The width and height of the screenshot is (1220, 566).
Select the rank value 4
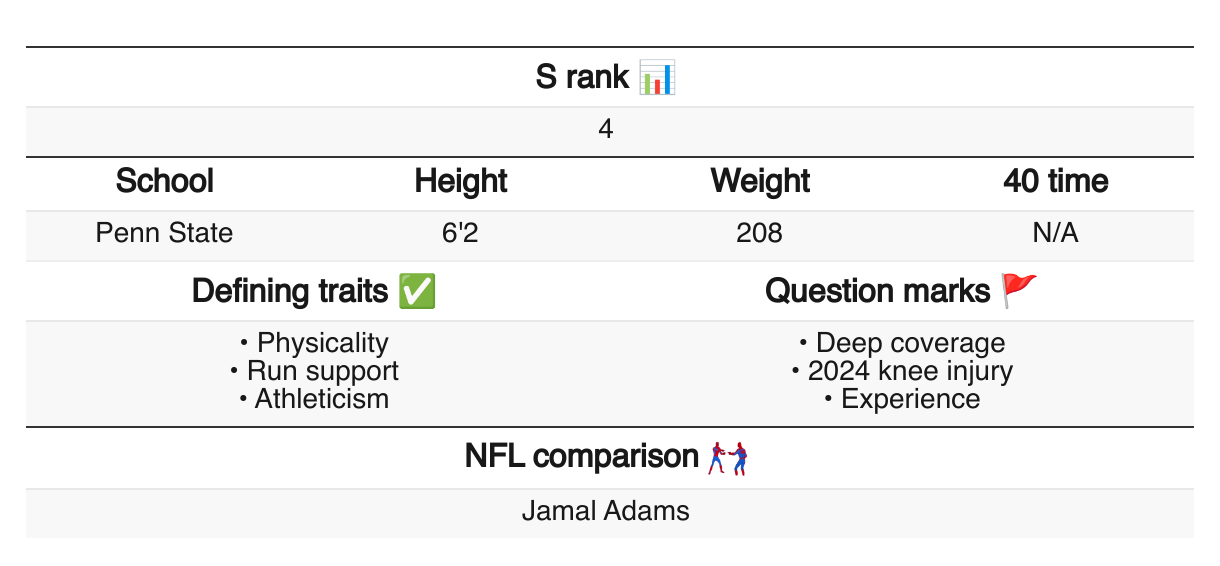[606, 131]
